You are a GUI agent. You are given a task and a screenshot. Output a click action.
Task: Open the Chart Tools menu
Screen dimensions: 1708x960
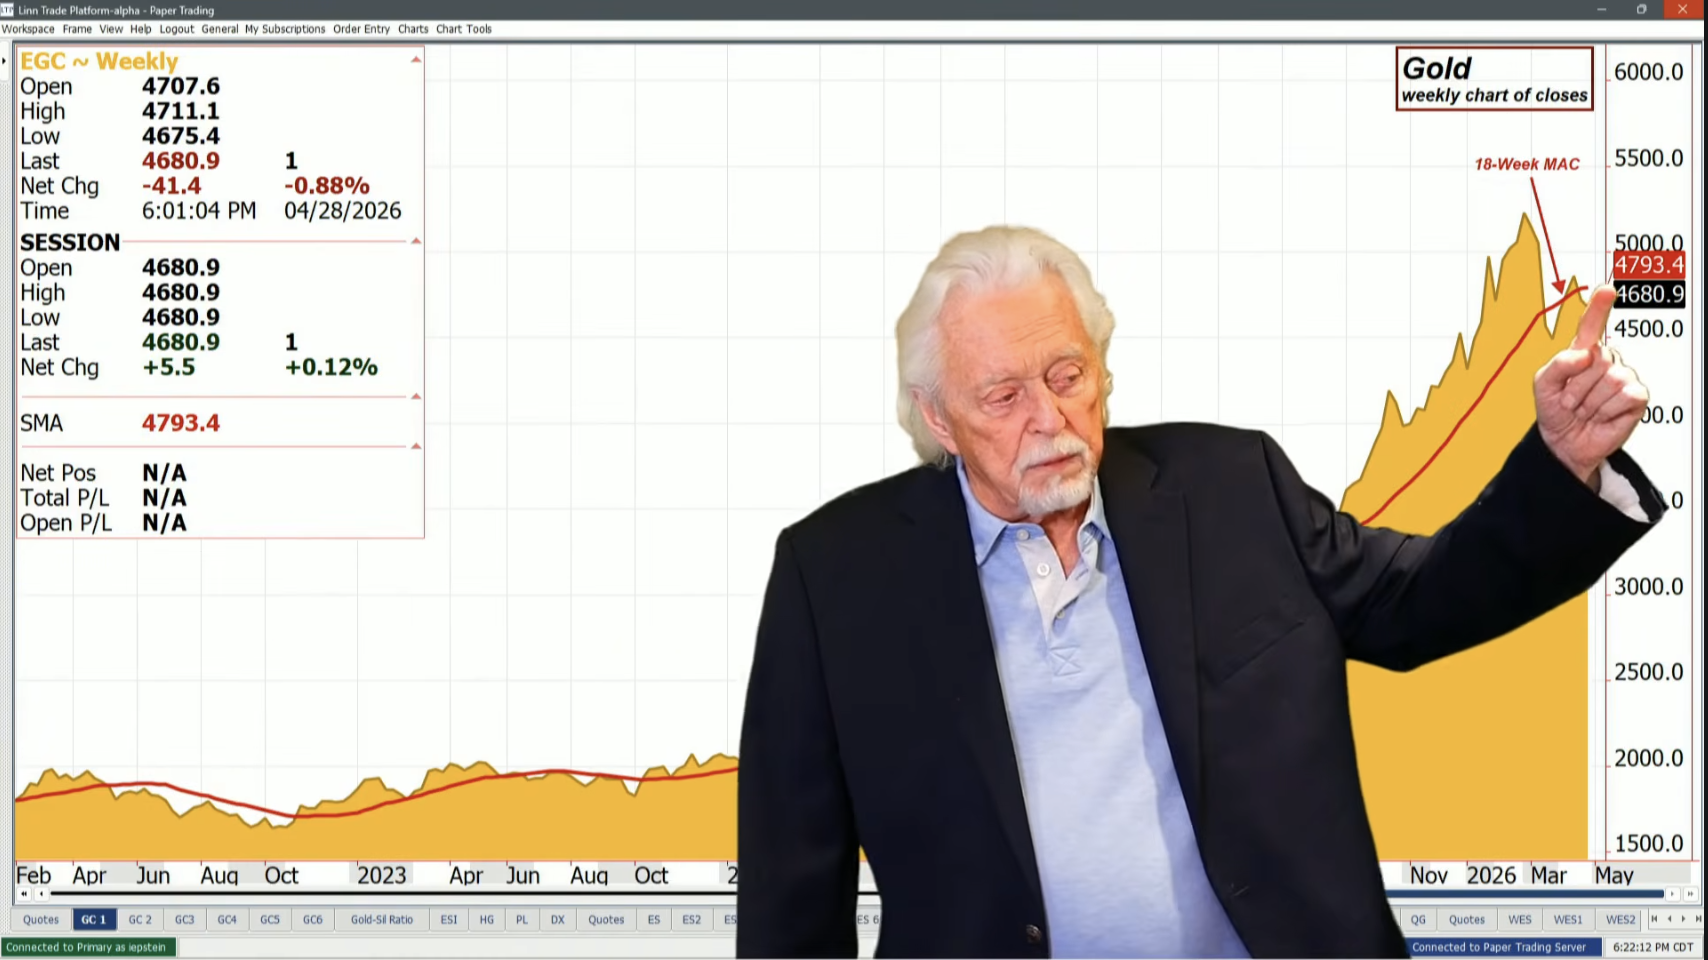point(463,29)
